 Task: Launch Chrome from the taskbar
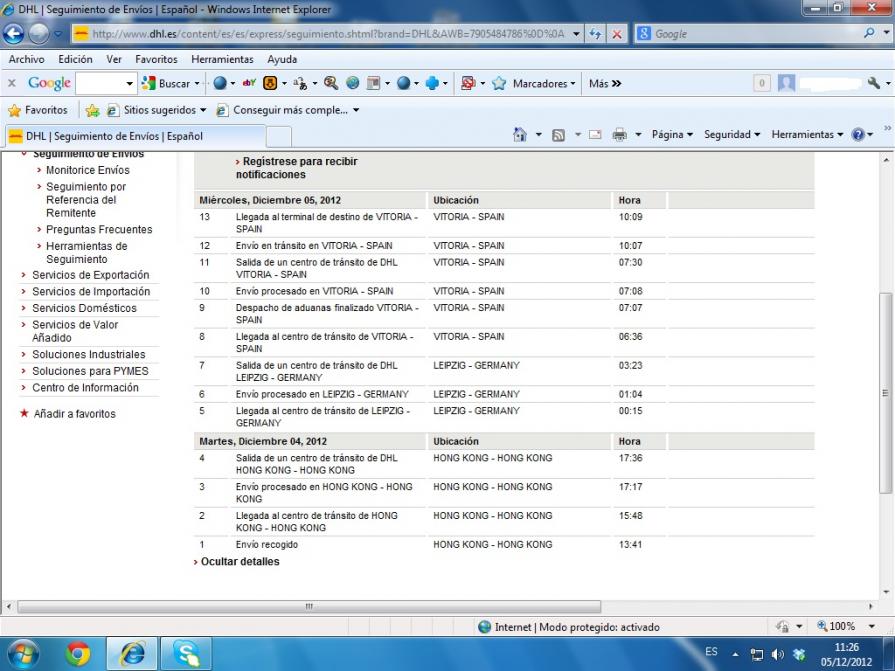pyautogui.click(x=78, y=654)
